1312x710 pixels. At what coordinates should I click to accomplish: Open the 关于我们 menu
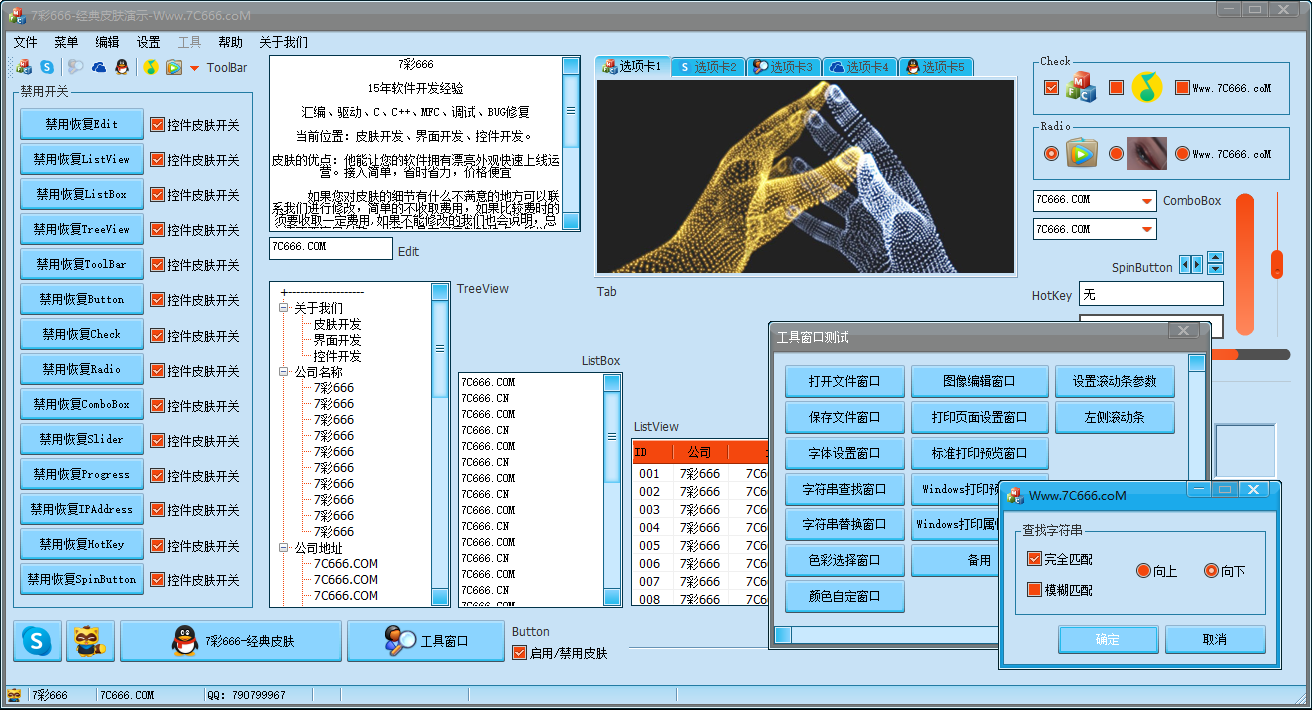(x=283, y=42)
